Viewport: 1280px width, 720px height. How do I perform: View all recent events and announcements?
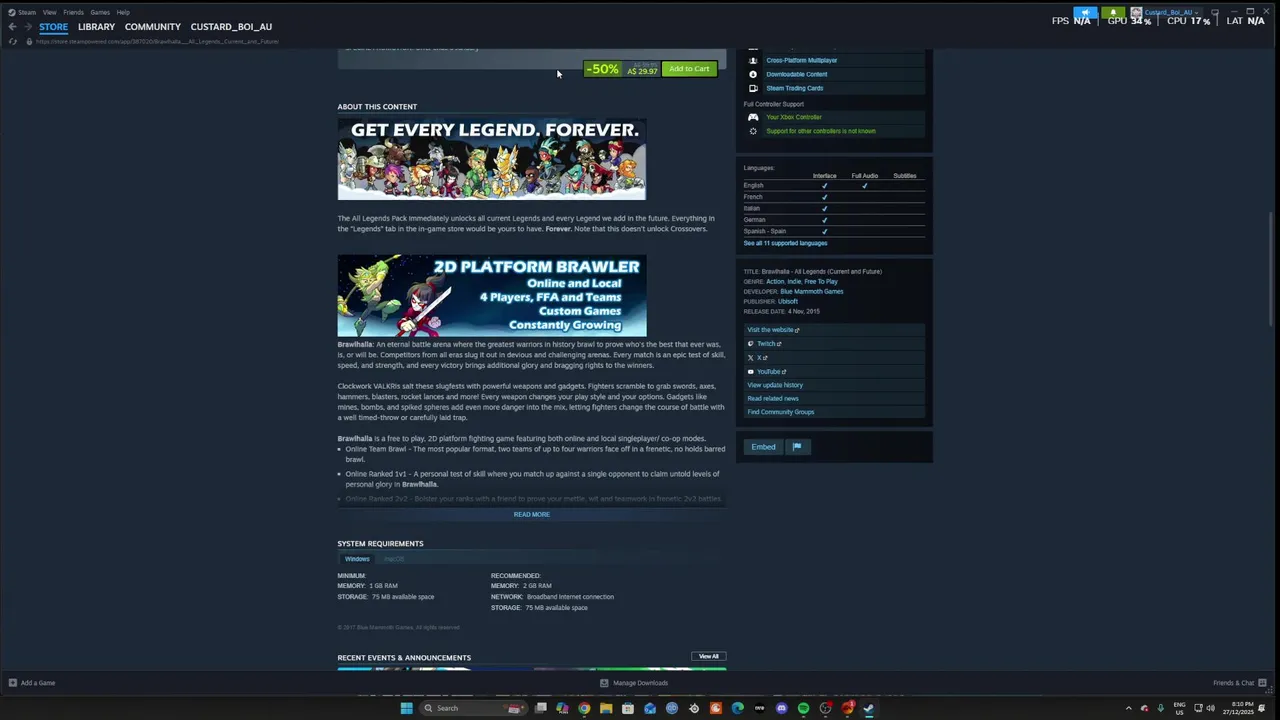pos(709,657)
